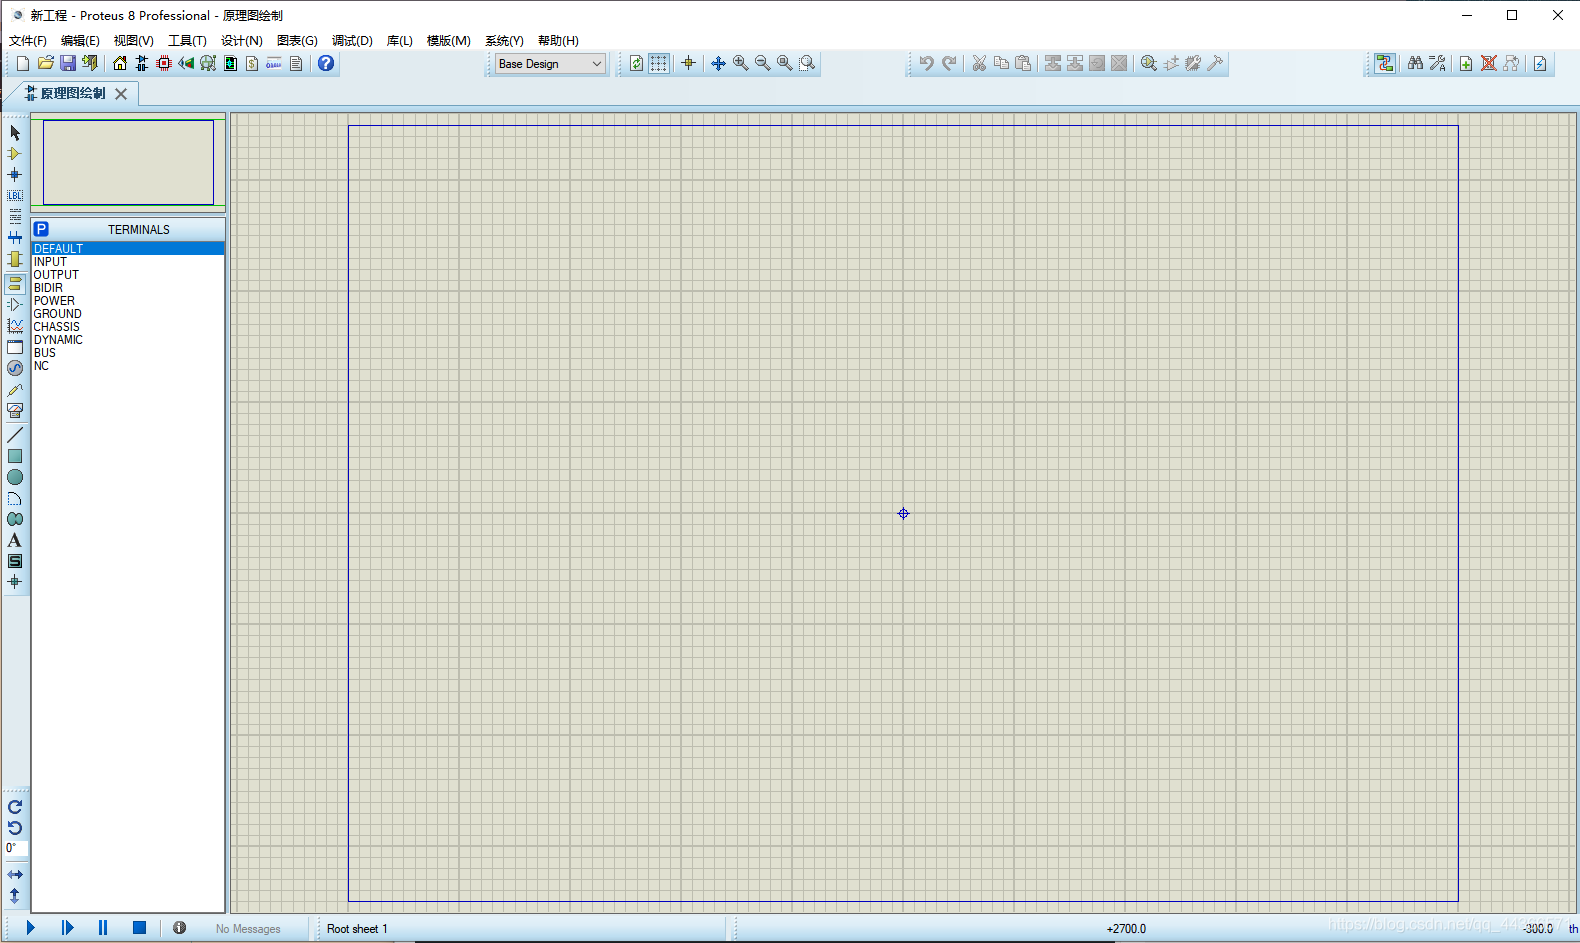Click the rotation angle input field

pyautogui.click(x=16, y=848)
